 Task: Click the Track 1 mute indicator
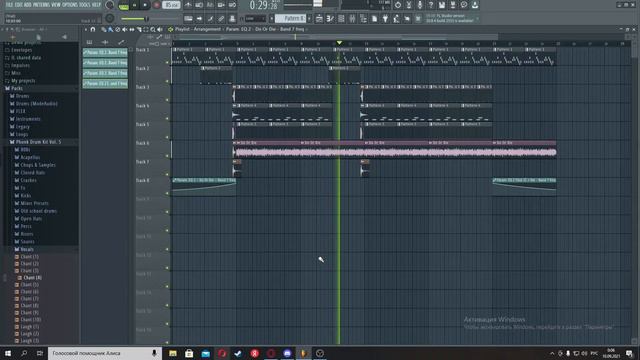167,62
